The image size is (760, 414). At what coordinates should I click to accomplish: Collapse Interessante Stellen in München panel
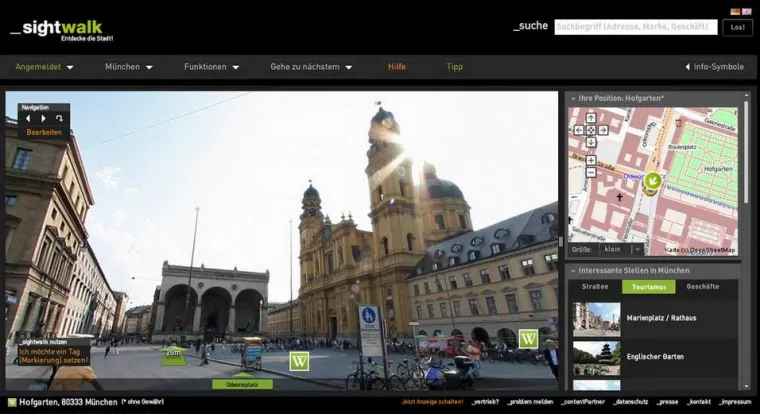coord(572,271)
